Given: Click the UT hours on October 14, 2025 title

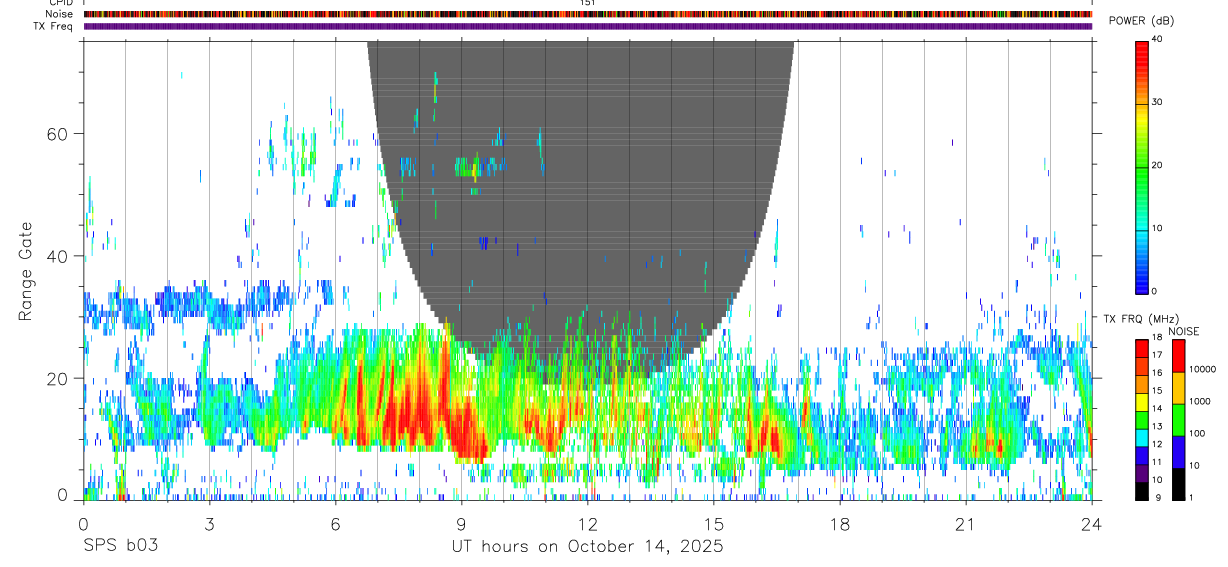Looking at the screenshot, I should pos(586,546).
